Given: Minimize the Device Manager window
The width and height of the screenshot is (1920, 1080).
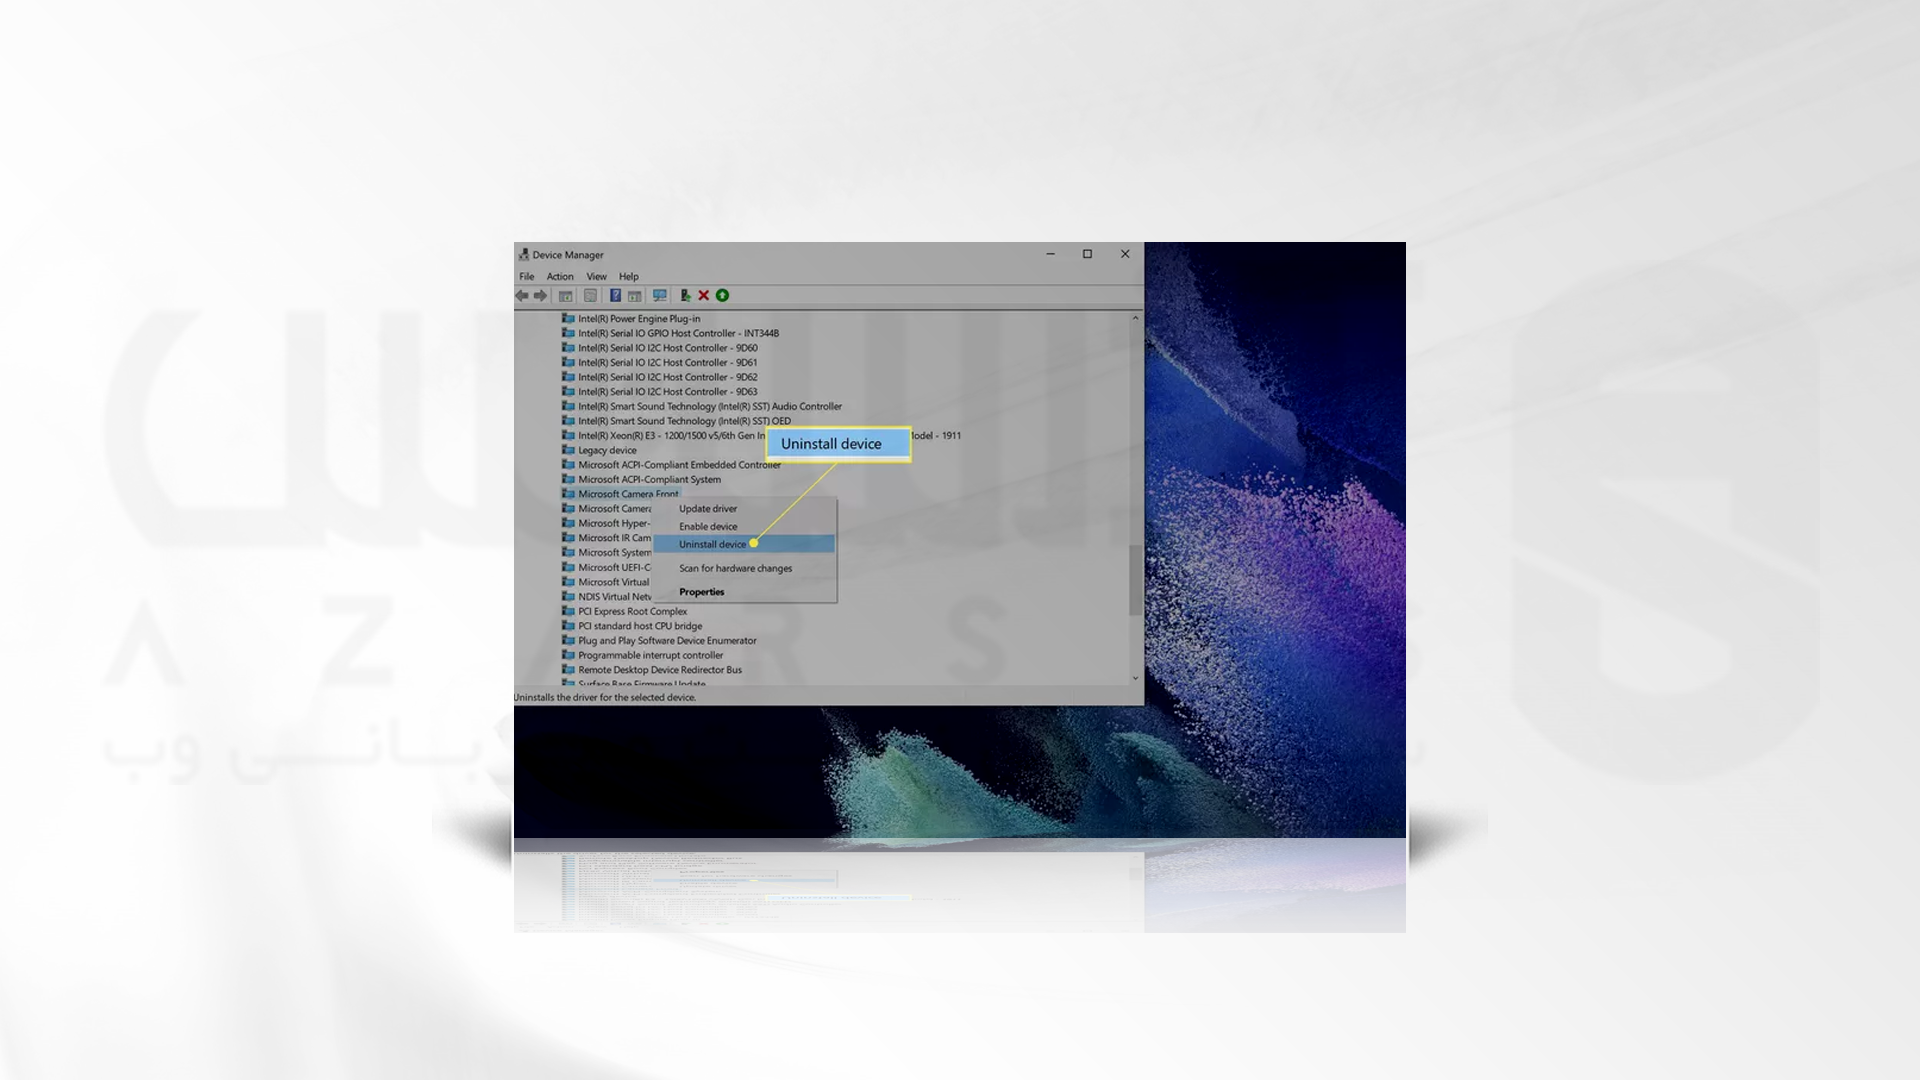Looking at the screenshot, I should click(x=1051, y=254).
